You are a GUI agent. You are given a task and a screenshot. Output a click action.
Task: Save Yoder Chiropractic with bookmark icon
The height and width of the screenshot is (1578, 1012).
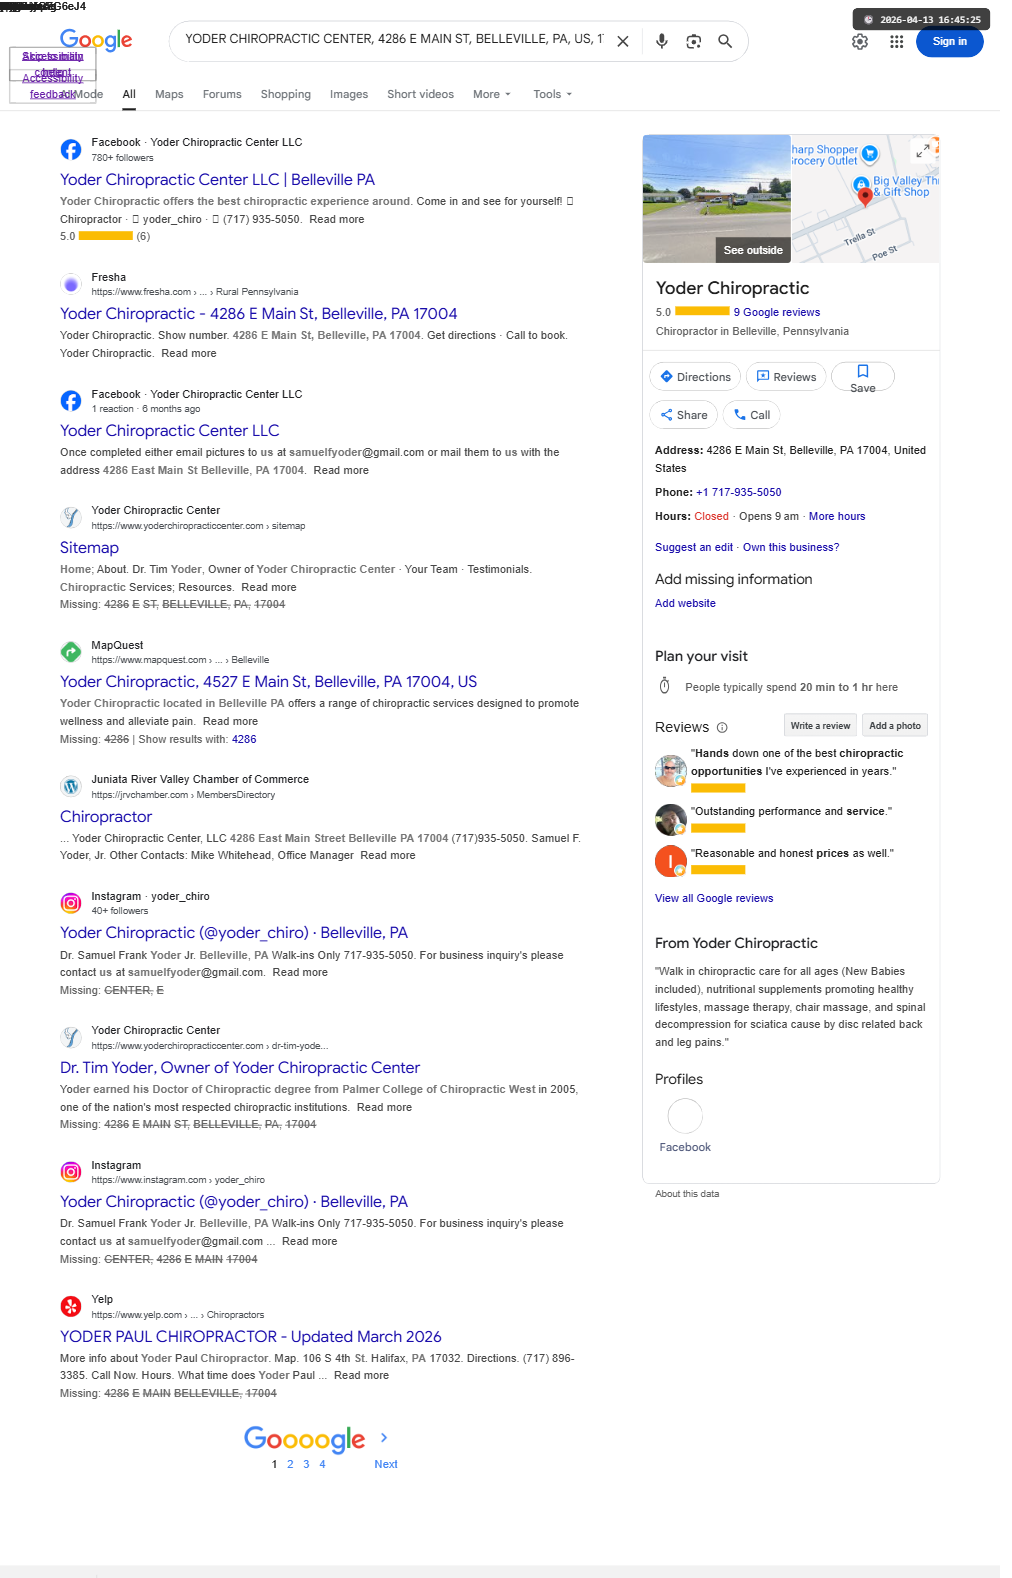pyautogui.click(x=863, y=377)
